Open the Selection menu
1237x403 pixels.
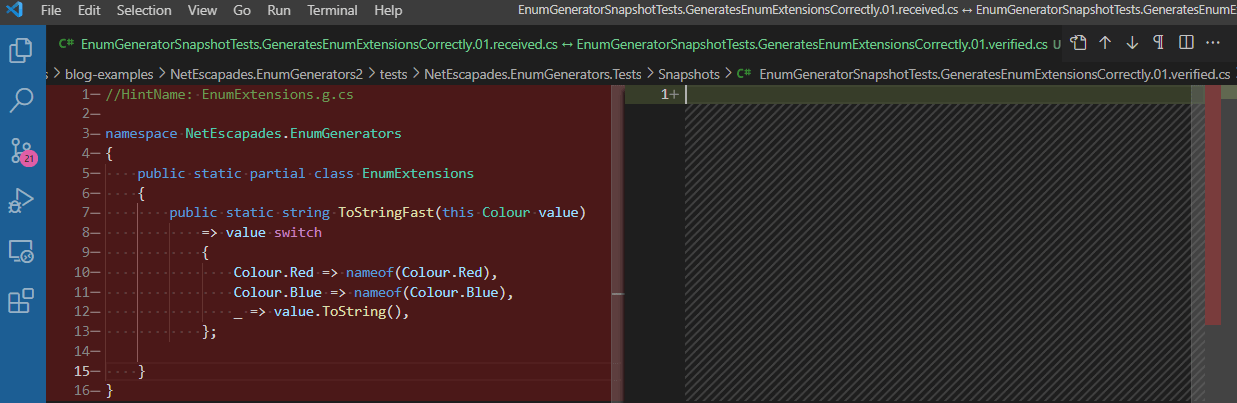click(x=144, y=11)
